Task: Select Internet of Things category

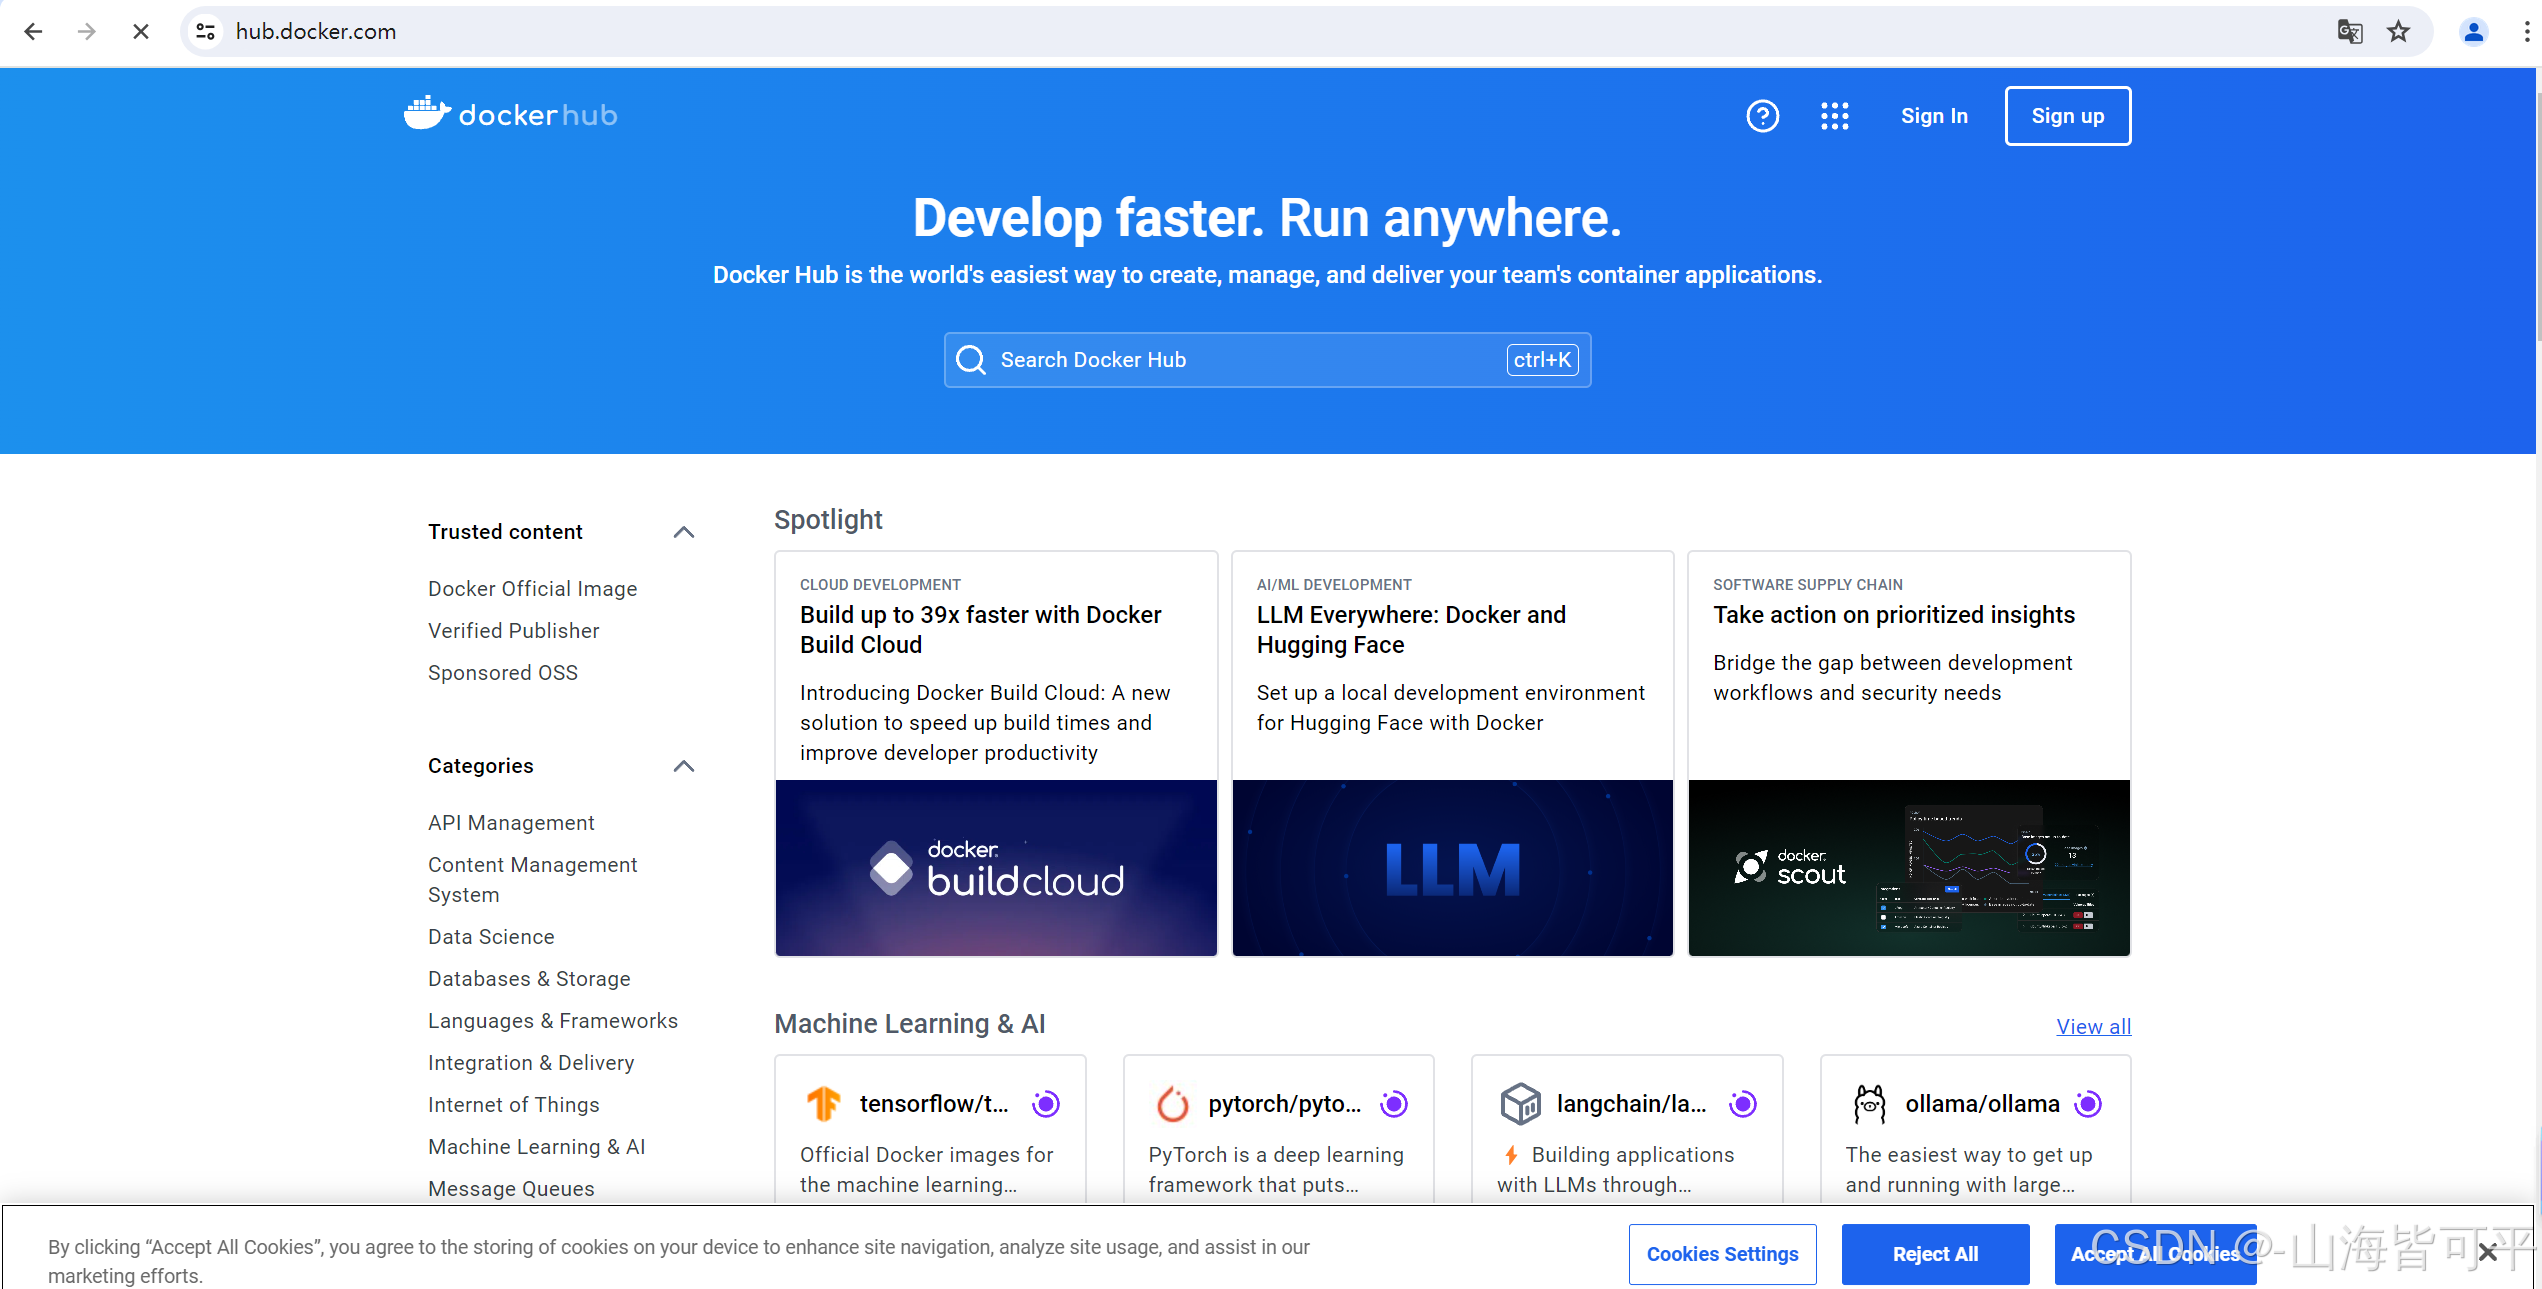Action: (x=513, y=1105)
